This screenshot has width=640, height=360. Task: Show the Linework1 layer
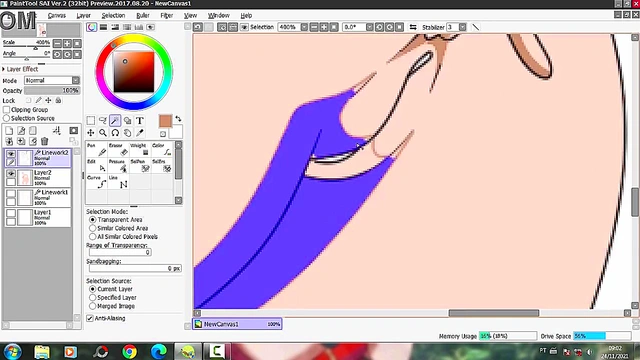(11, 193)
